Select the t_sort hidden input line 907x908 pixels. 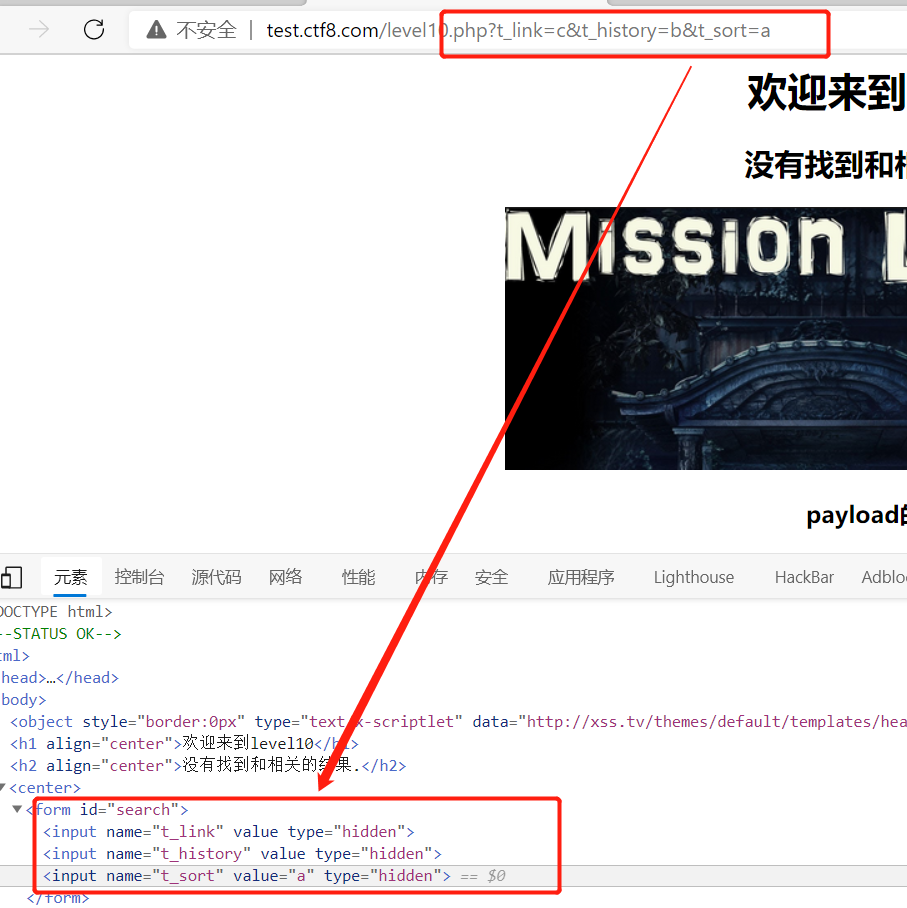[x=247, y=876]
